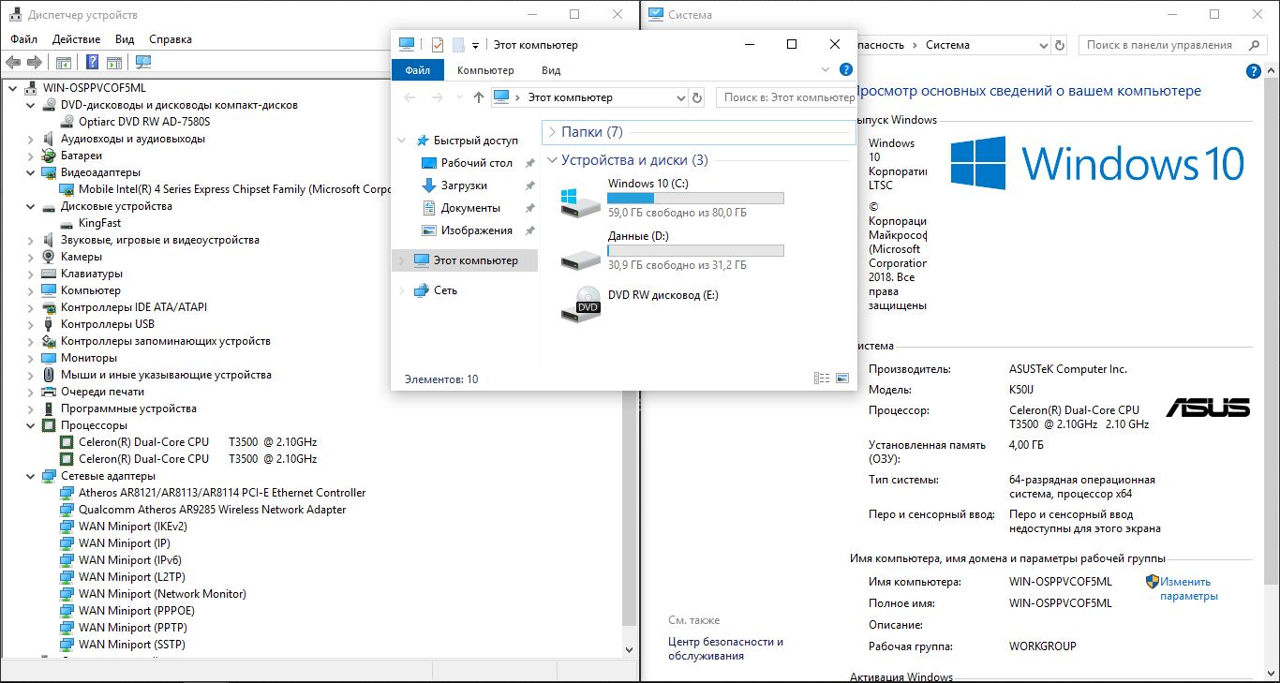Screen dimensions: 1280x683
Task: Expand the Контроллеры USB category
Action: [30, 324]
